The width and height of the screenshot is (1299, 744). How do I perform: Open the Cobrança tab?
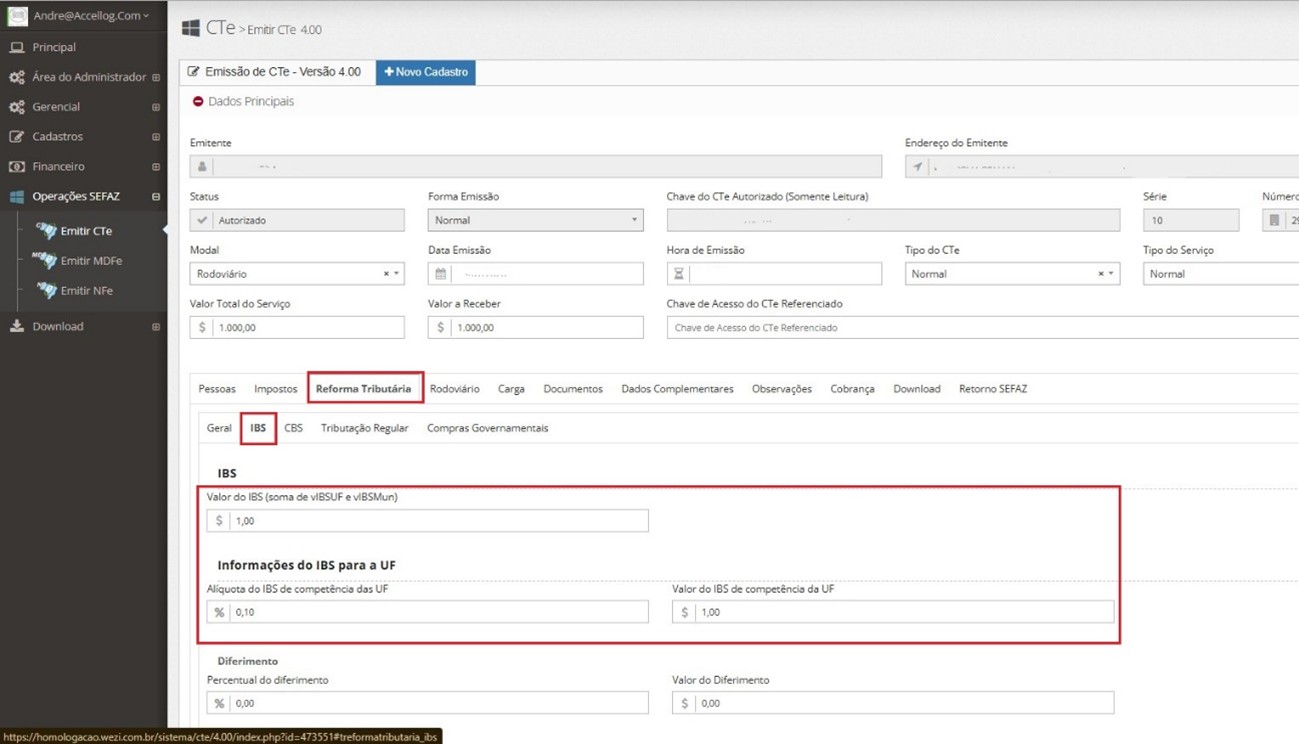pos(852,389)
